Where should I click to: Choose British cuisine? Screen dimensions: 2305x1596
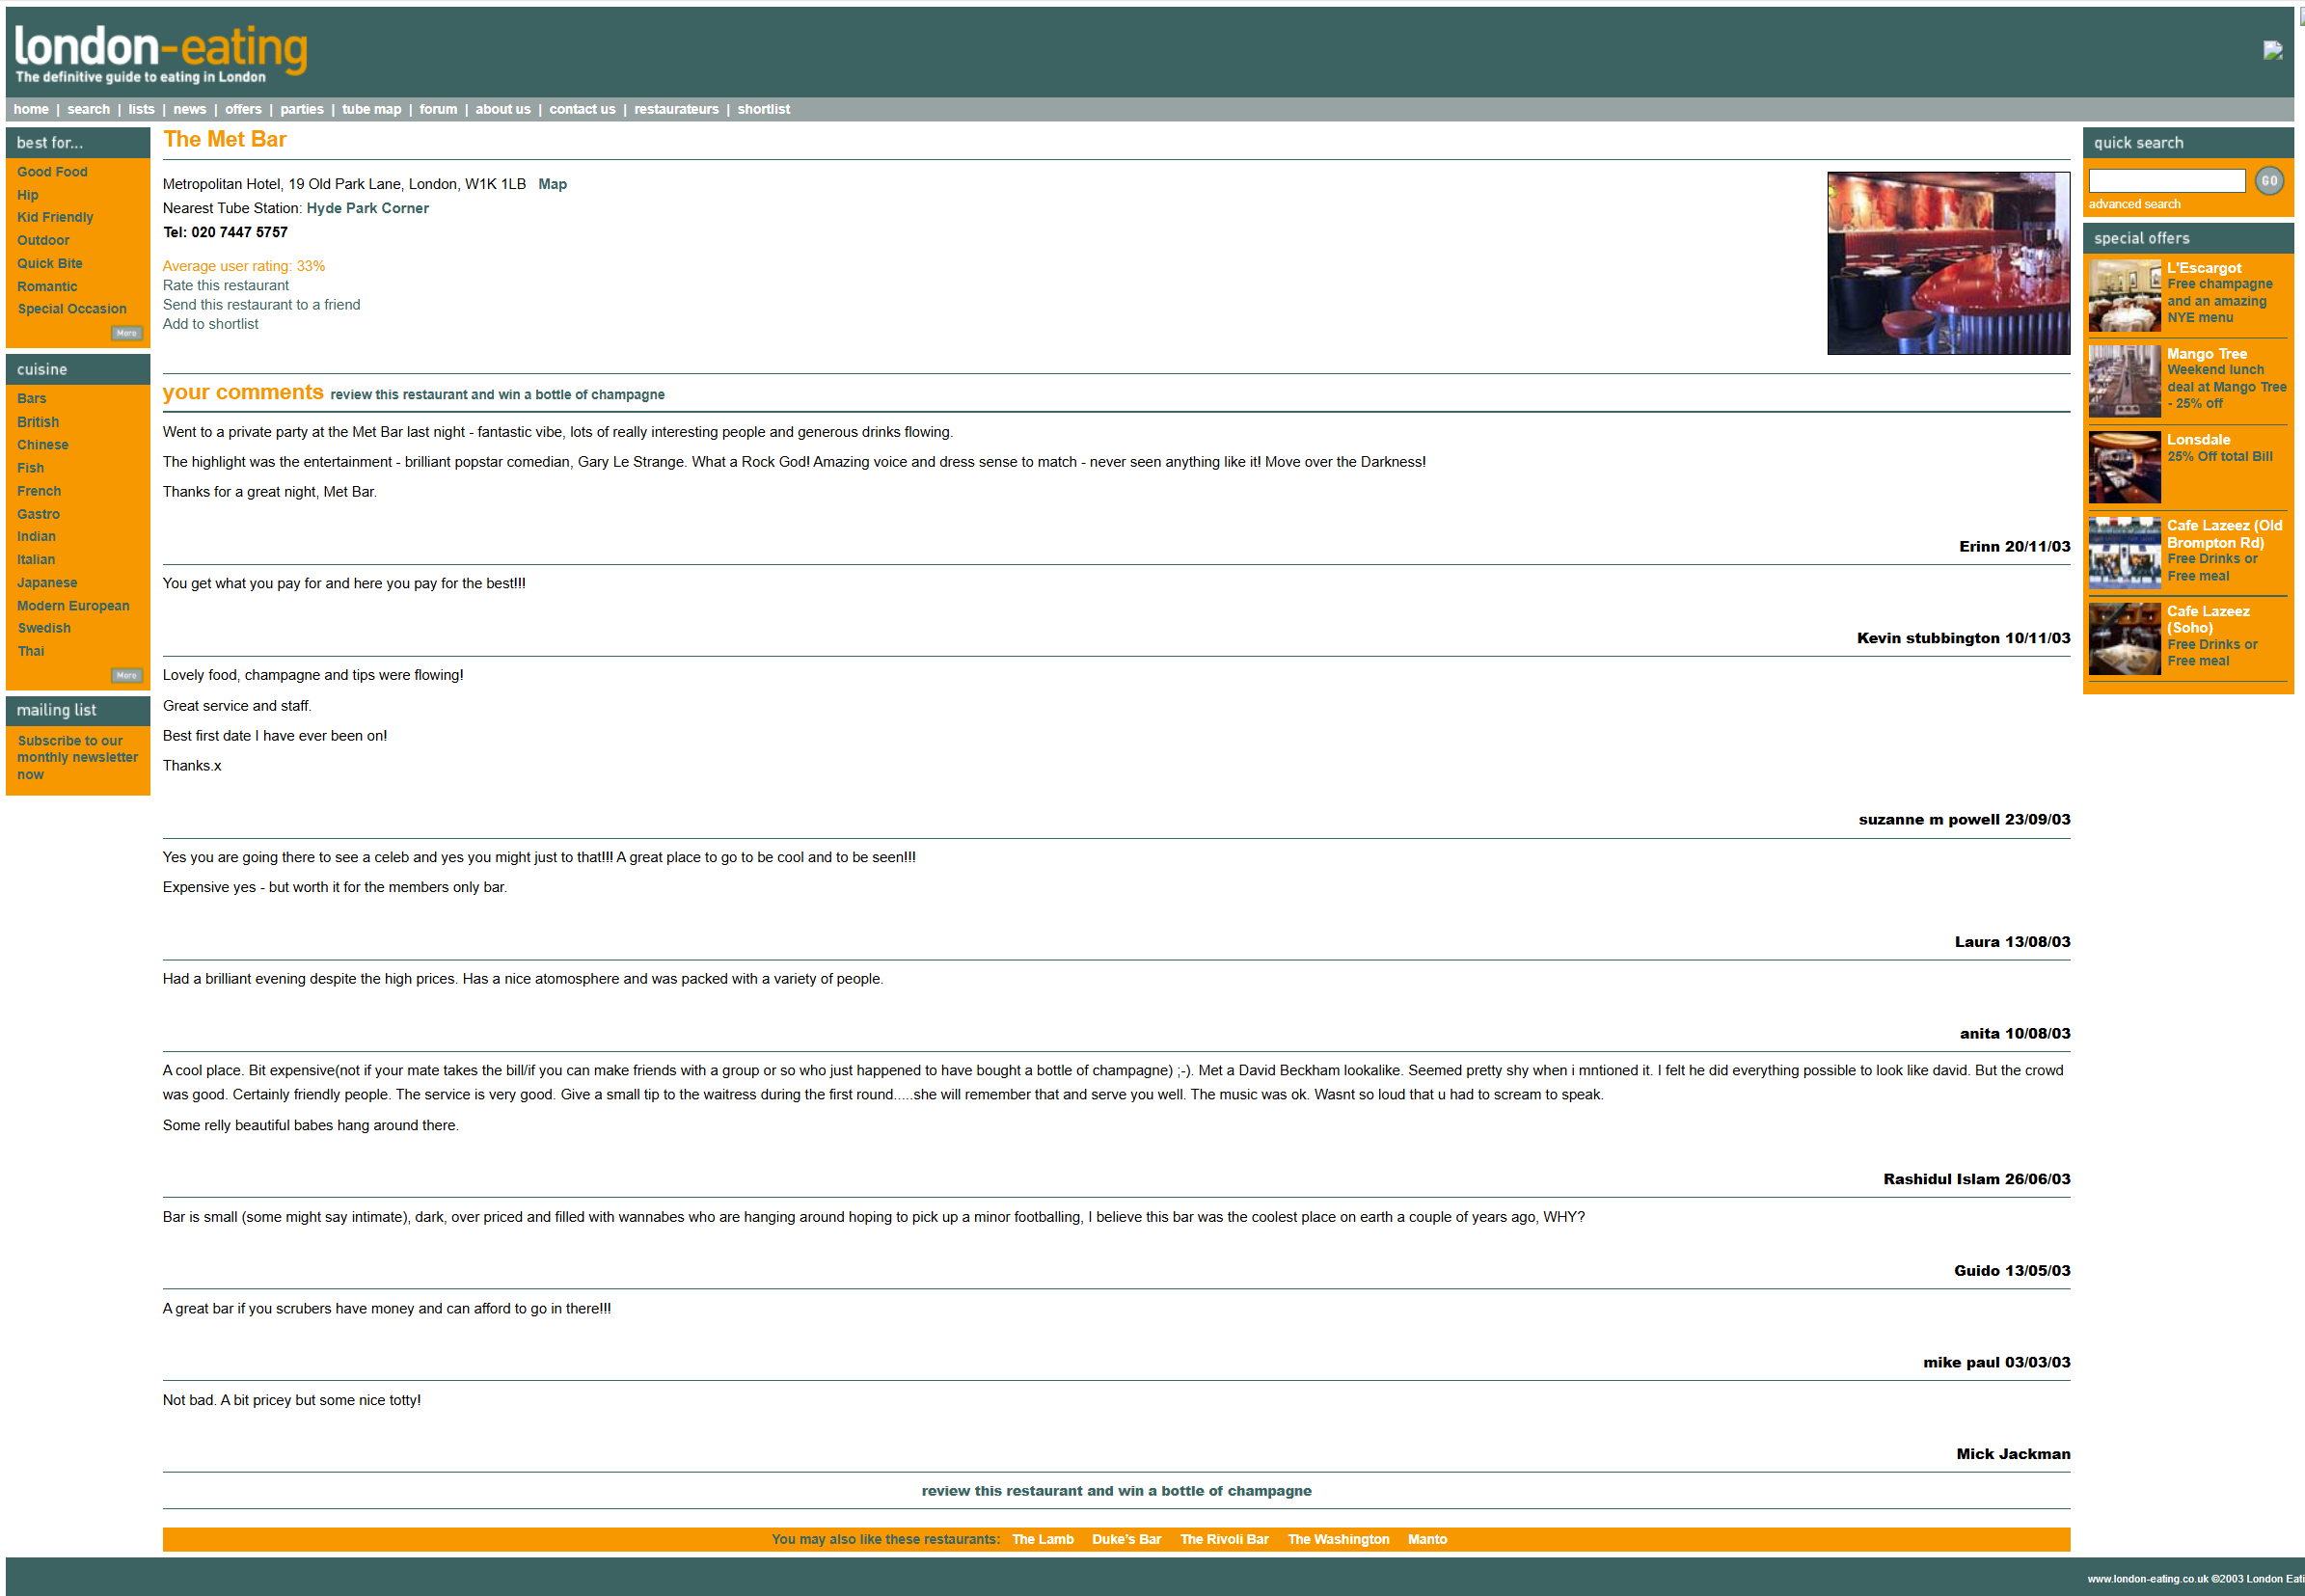click(38, 422)
